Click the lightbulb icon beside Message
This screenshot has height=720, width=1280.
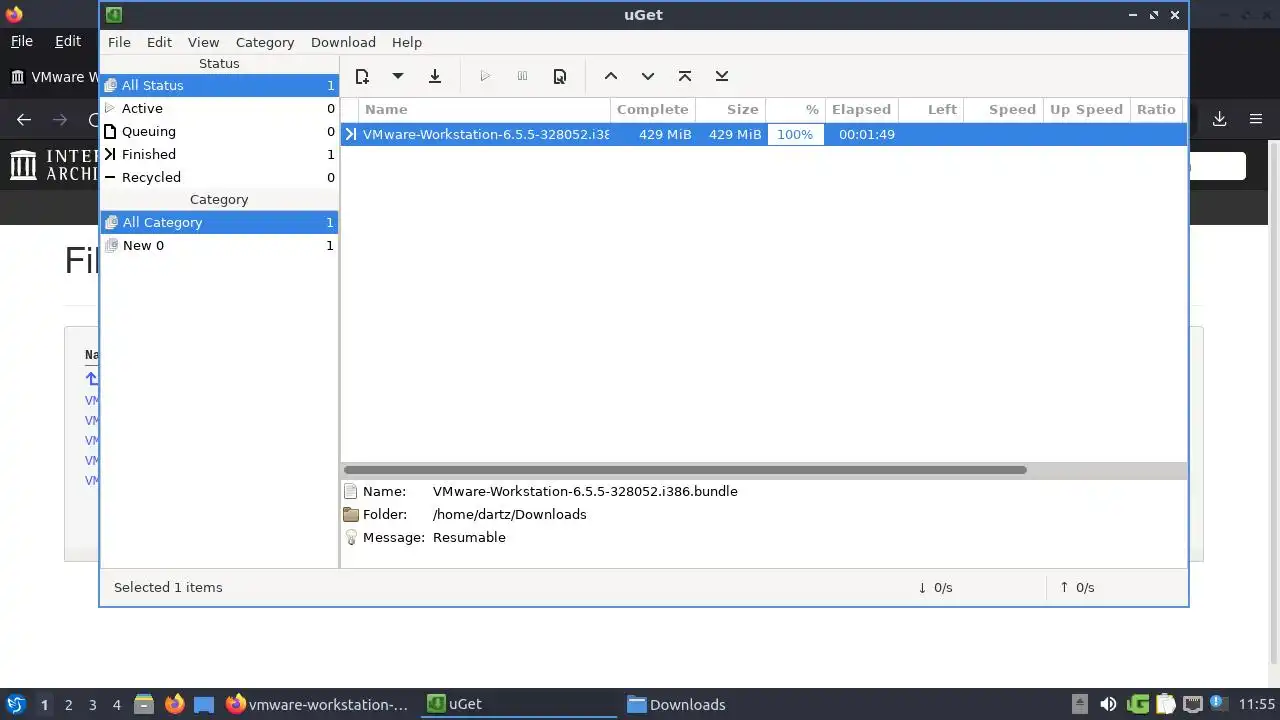tap(351, 537)
